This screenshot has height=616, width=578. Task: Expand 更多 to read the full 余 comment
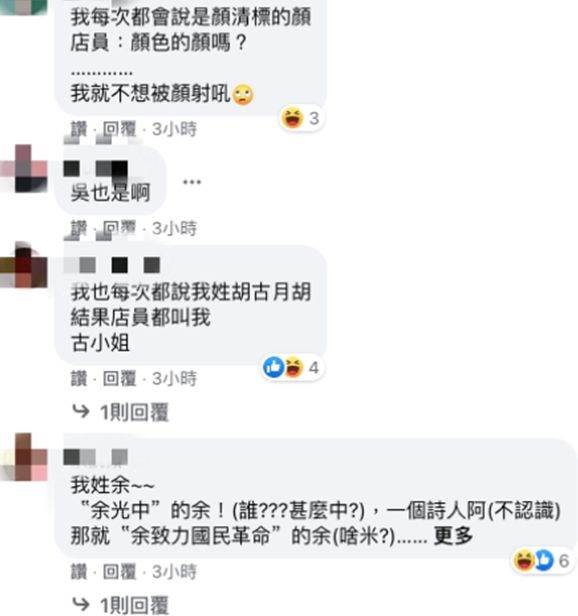click(453, 535)
